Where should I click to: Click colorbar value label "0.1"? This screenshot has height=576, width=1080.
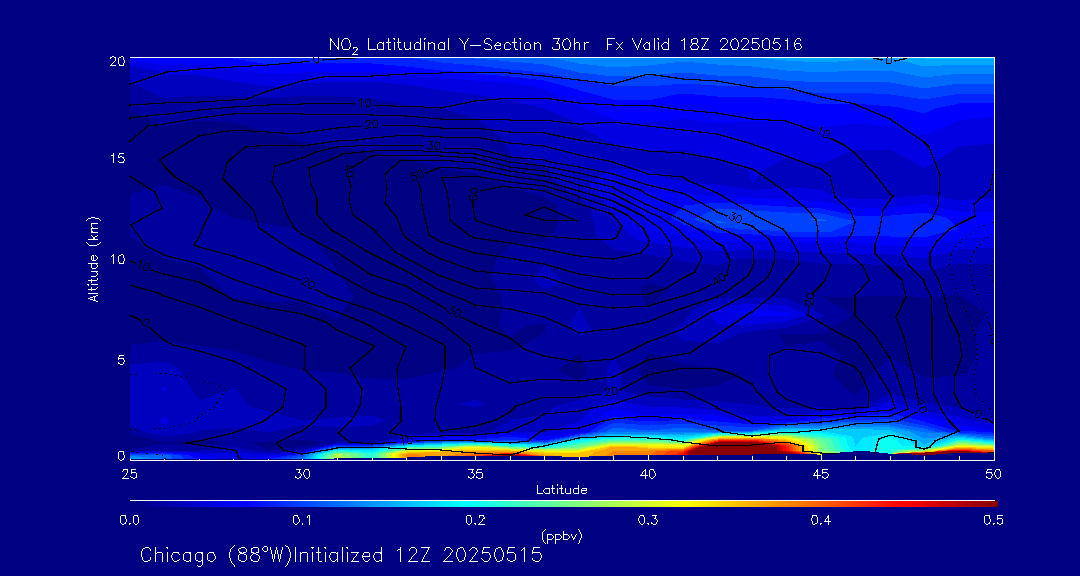click(302, 521)
